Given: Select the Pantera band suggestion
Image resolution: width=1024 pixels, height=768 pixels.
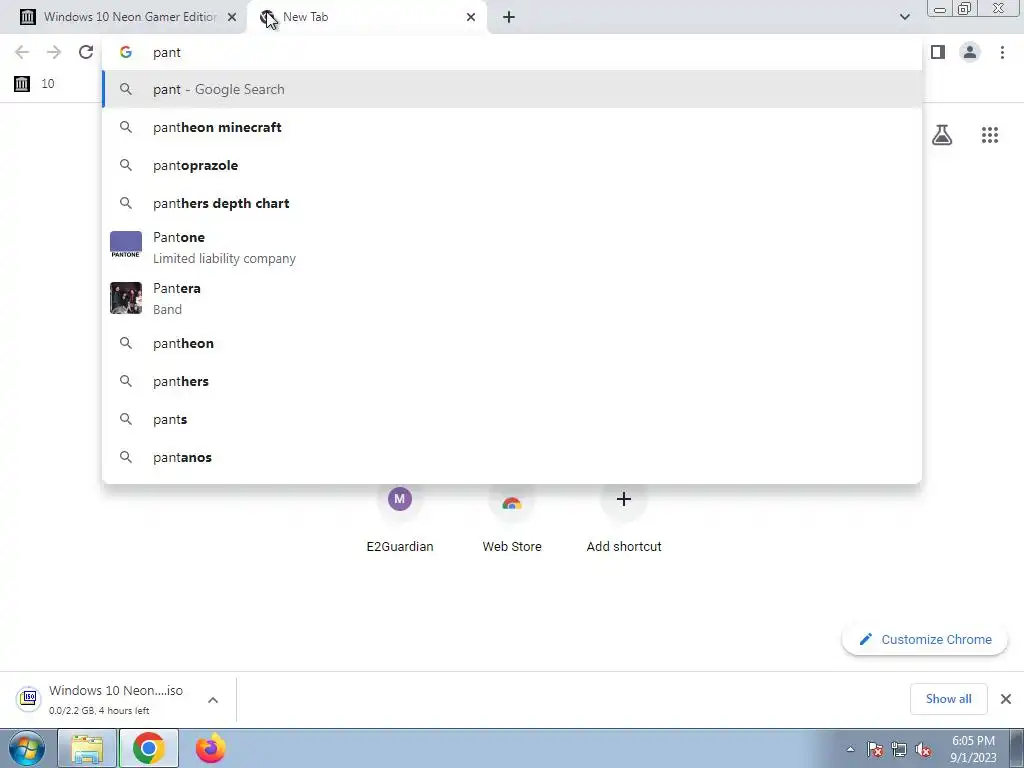Looking at the screenshot, I should tap(512, 298).
